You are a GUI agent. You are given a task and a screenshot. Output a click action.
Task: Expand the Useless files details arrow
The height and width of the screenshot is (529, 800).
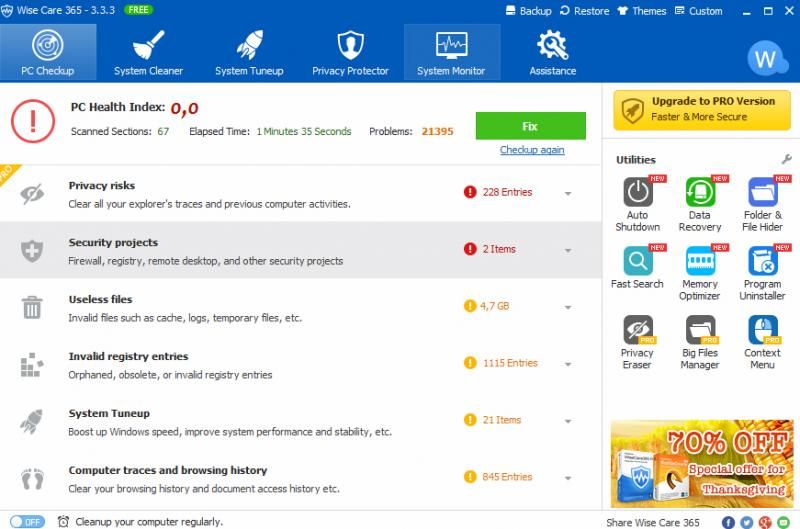click(x=568, y=308)
